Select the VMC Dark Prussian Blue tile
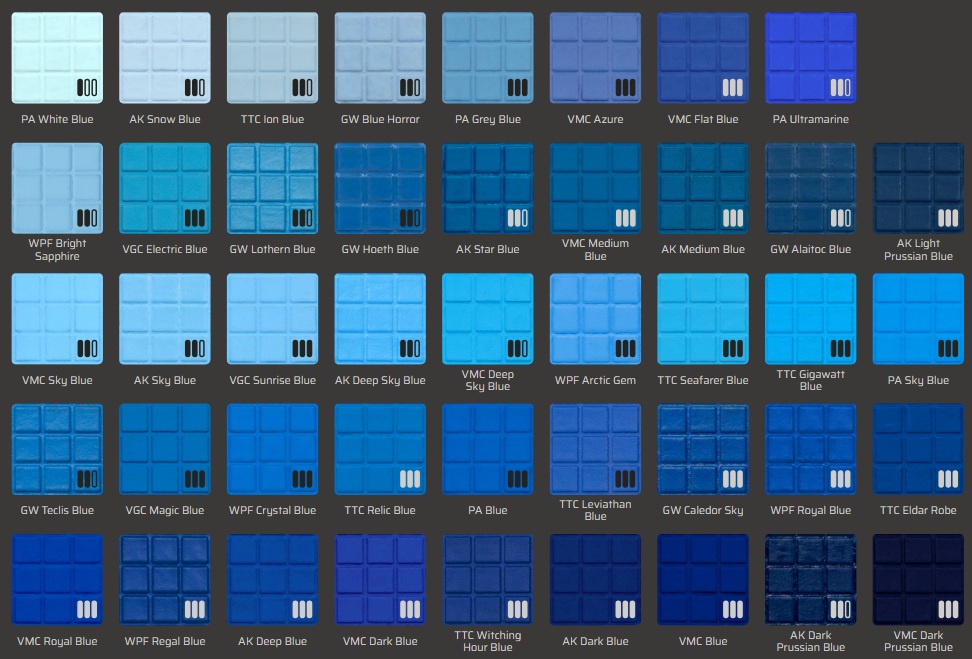The image size is (972, 659). point(918,580)
